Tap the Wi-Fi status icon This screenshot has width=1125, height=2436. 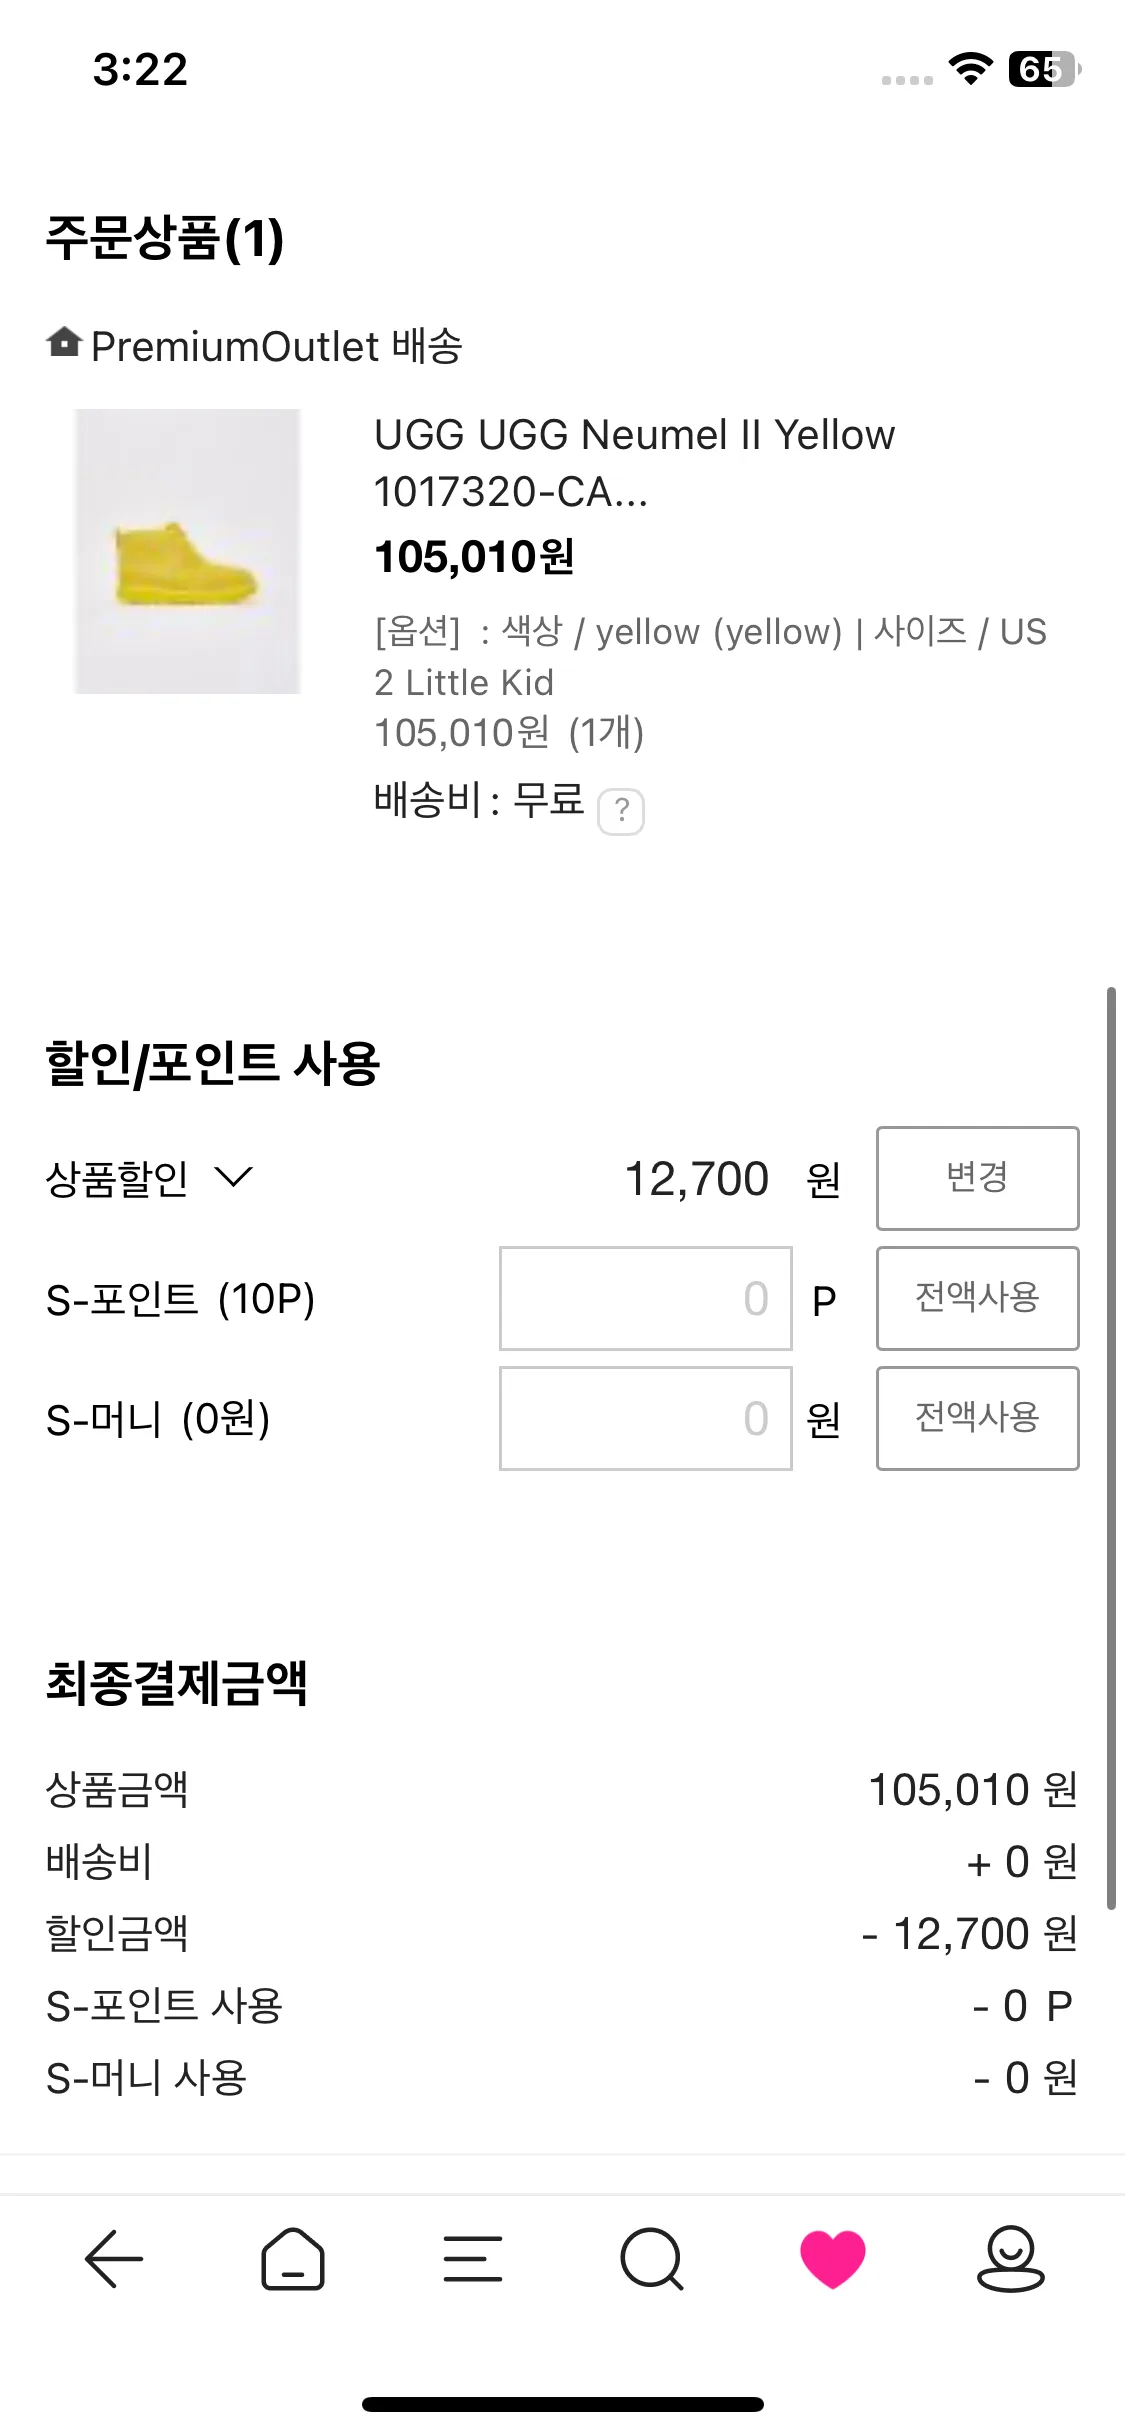[970, 69]
